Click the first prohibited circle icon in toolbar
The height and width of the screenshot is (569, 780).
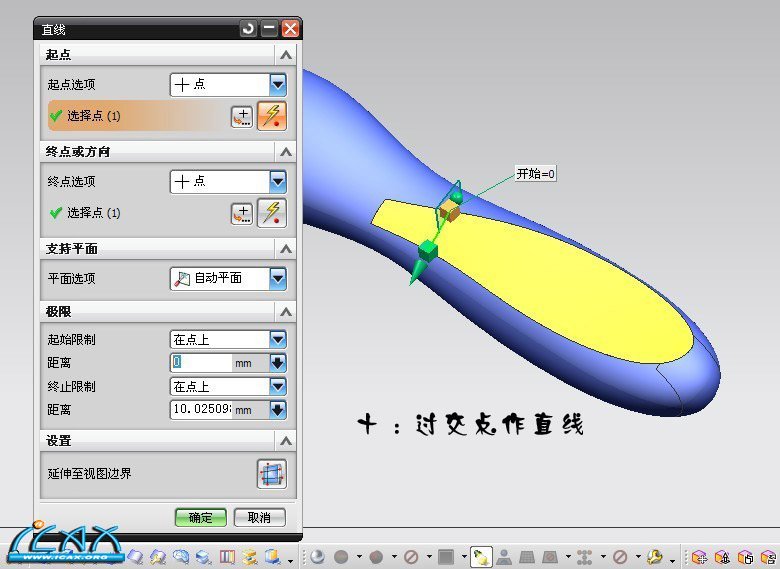point(411,557)
